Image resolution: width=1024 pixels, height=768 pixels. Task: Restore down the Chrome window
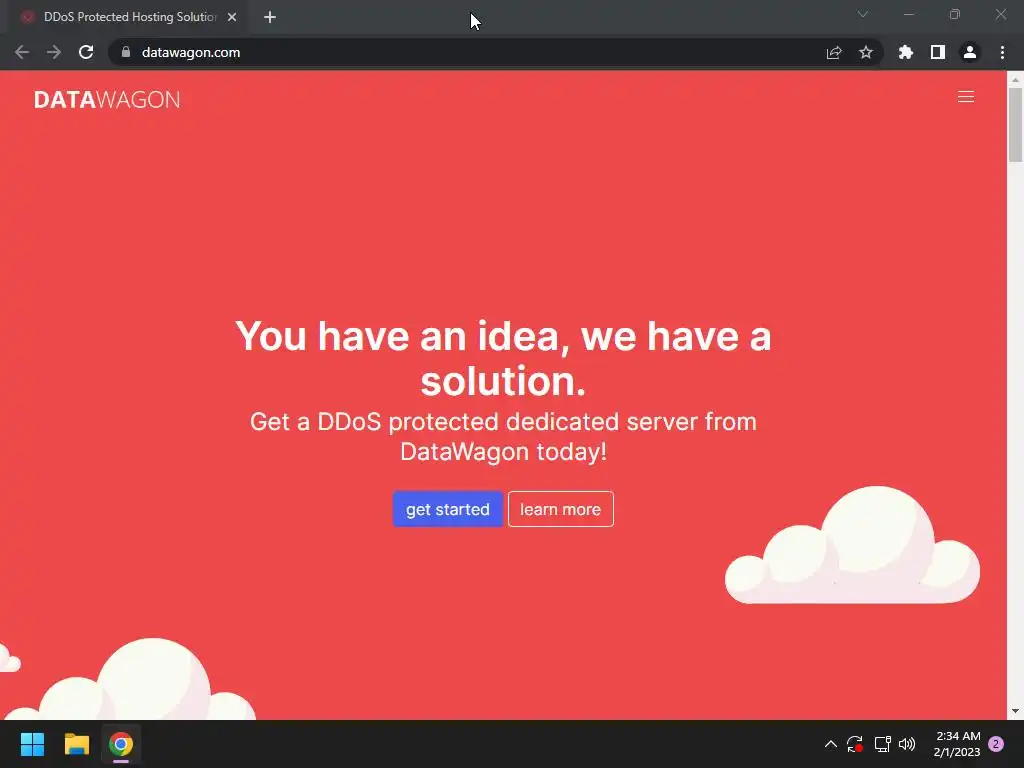click(x=955, y=14)
